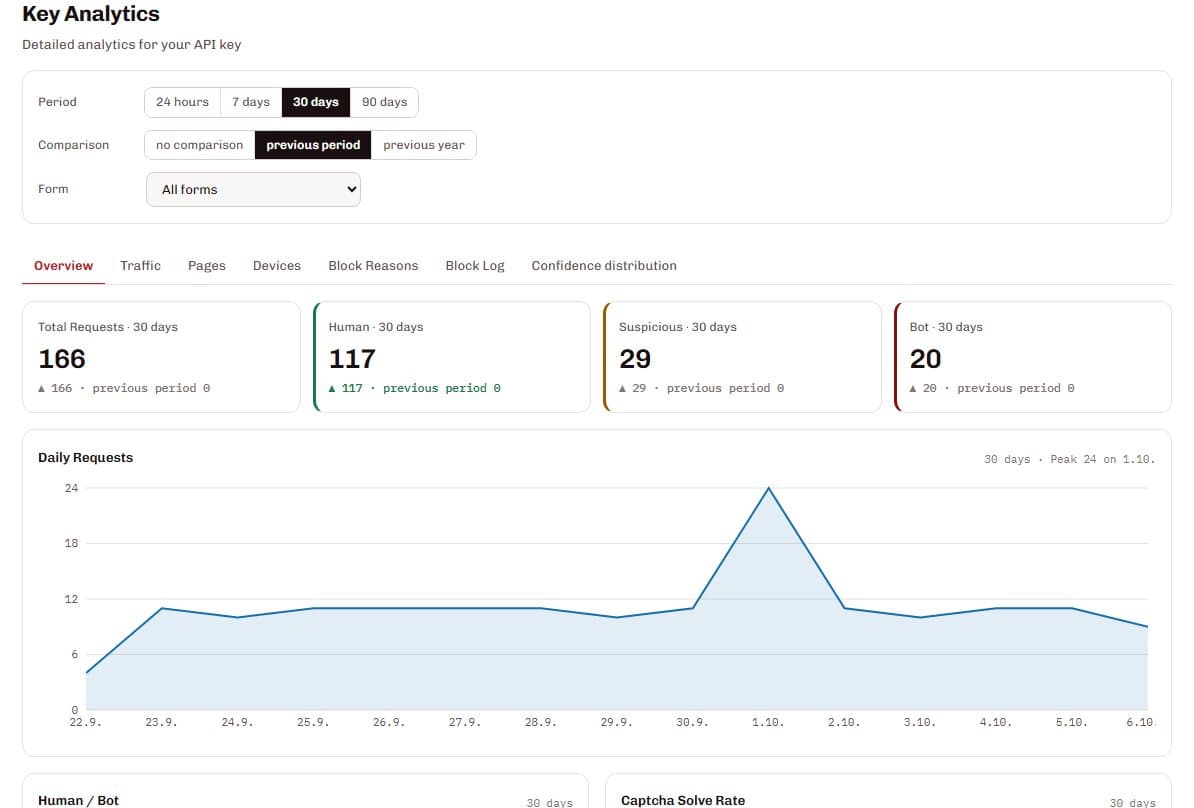Select the 24 hours period
This screenshot has width=1194, height=808.
click(182, 102)
